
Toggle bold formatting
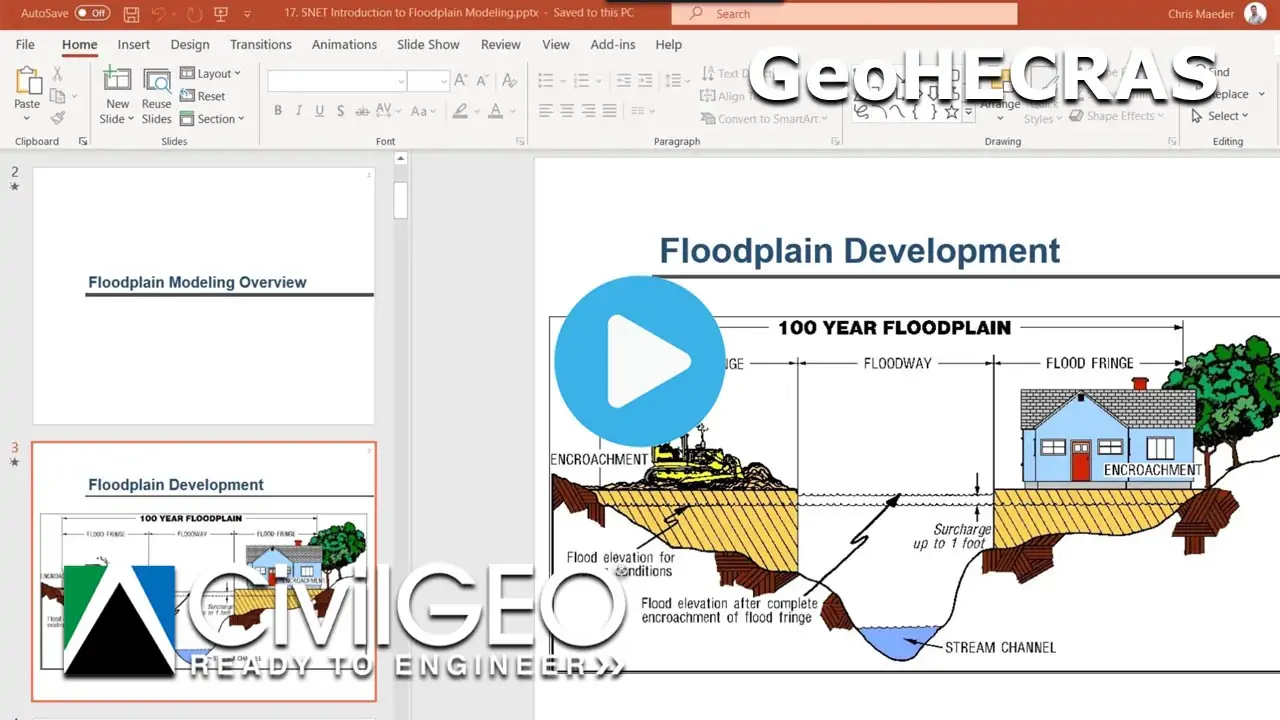point(278,111)
